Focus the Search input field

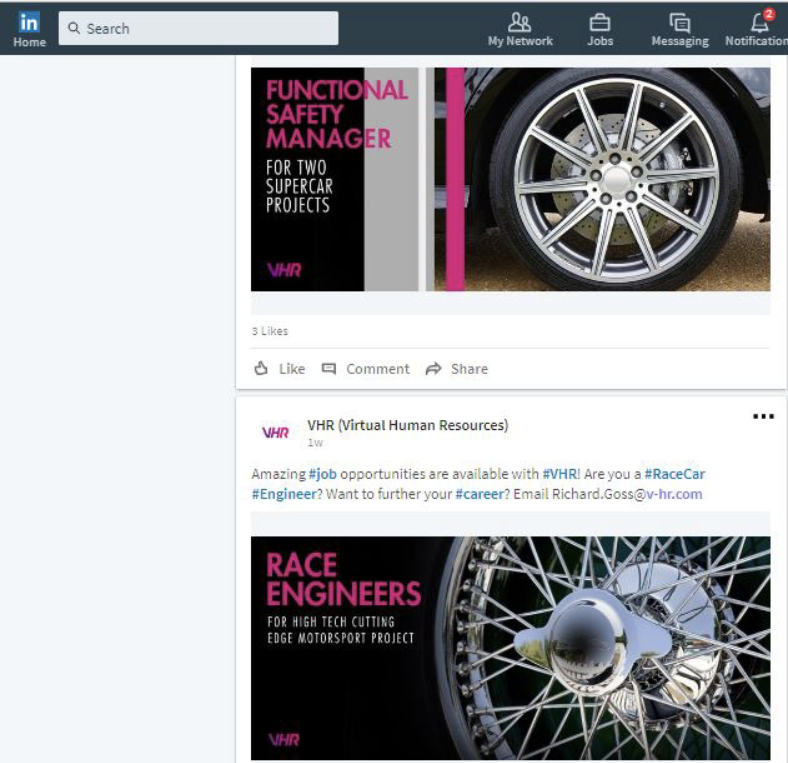click(x=198, y=28)
